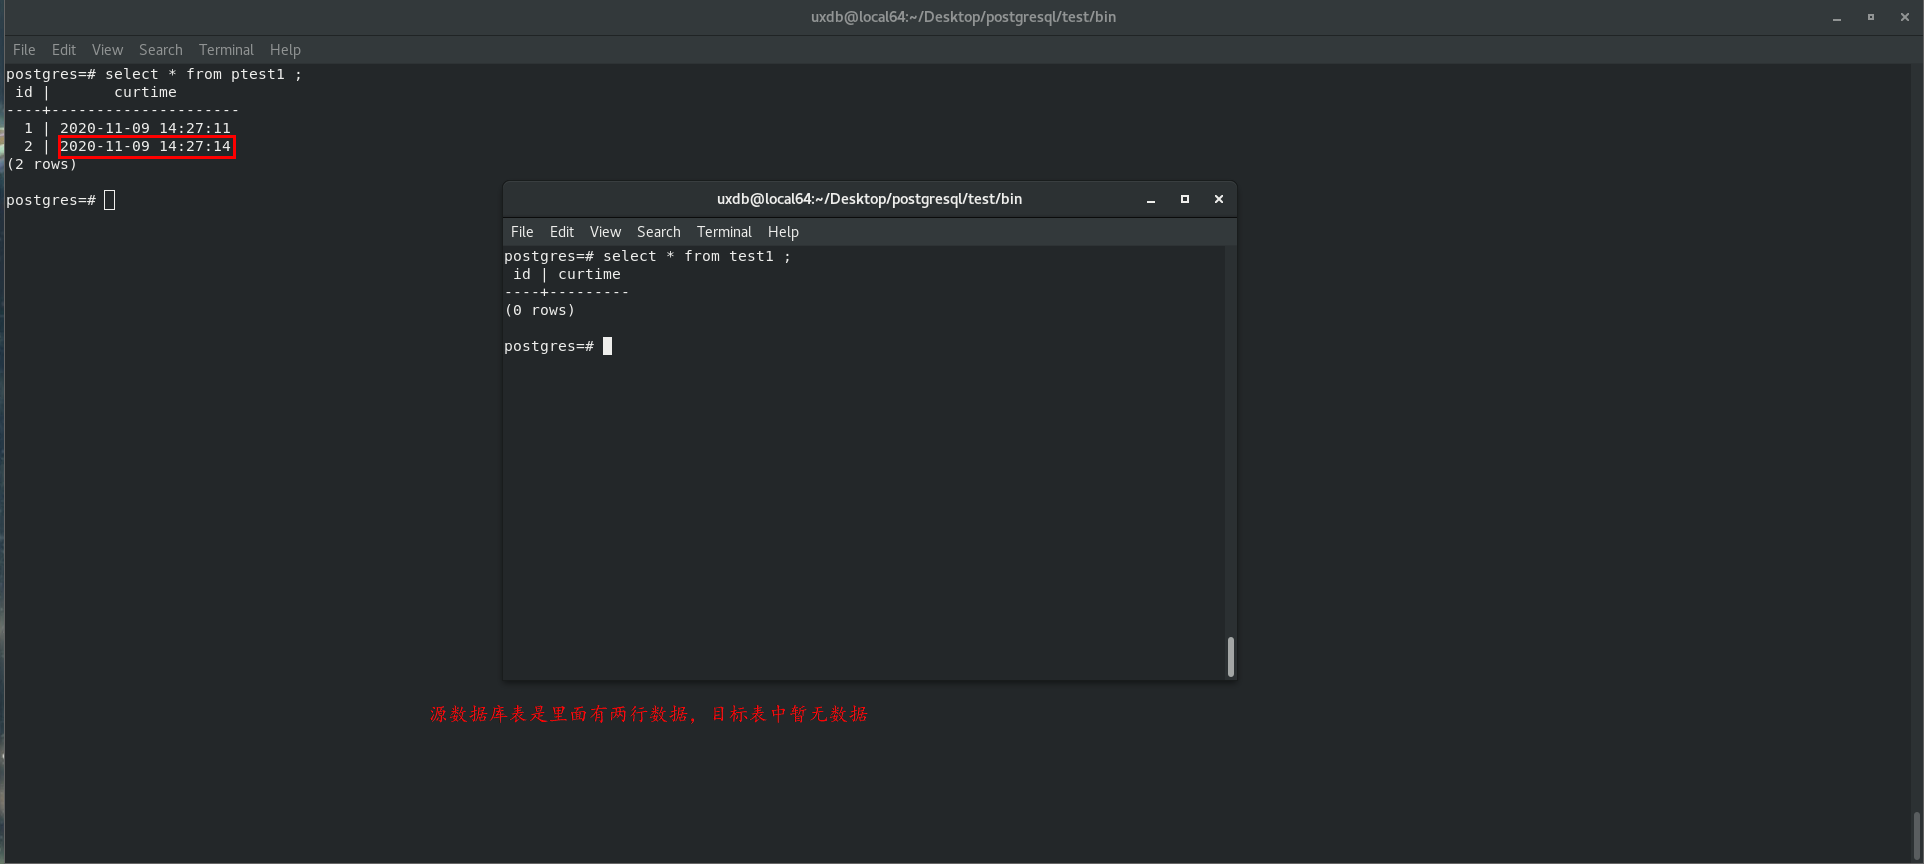This screenshot has height=864, width=1924.
Task: Click the front terminal title bar text
Action: click(869, 199)
